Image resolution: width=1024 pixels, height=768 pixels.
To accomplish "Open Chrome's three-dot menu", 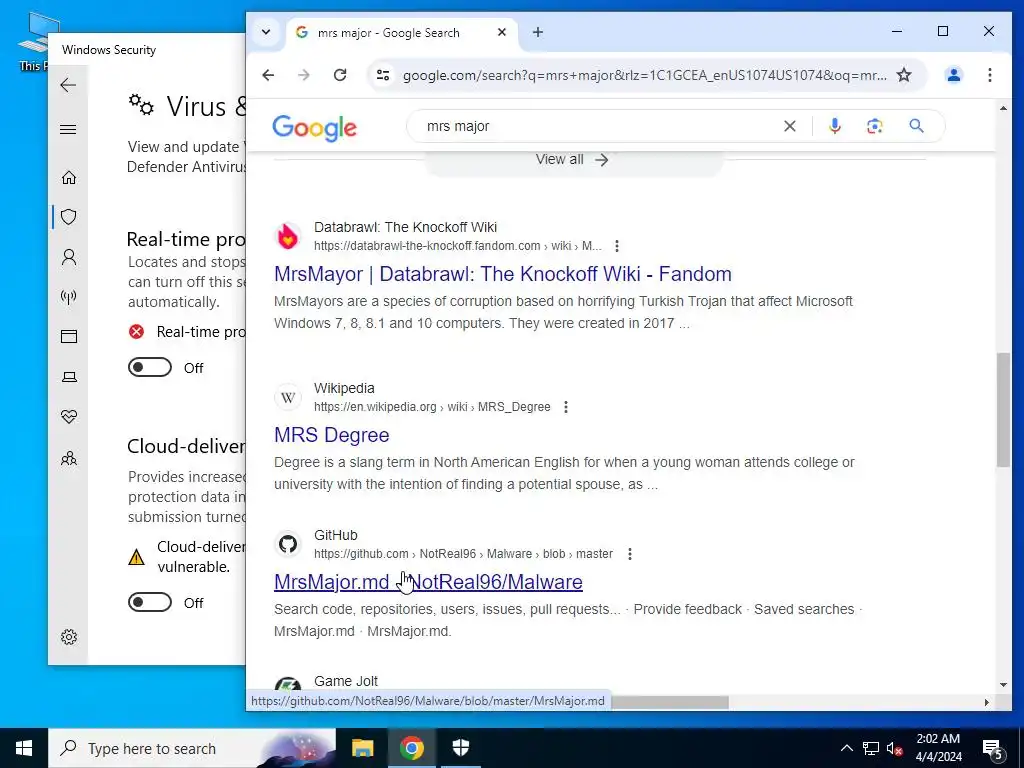I will point(990,75).
